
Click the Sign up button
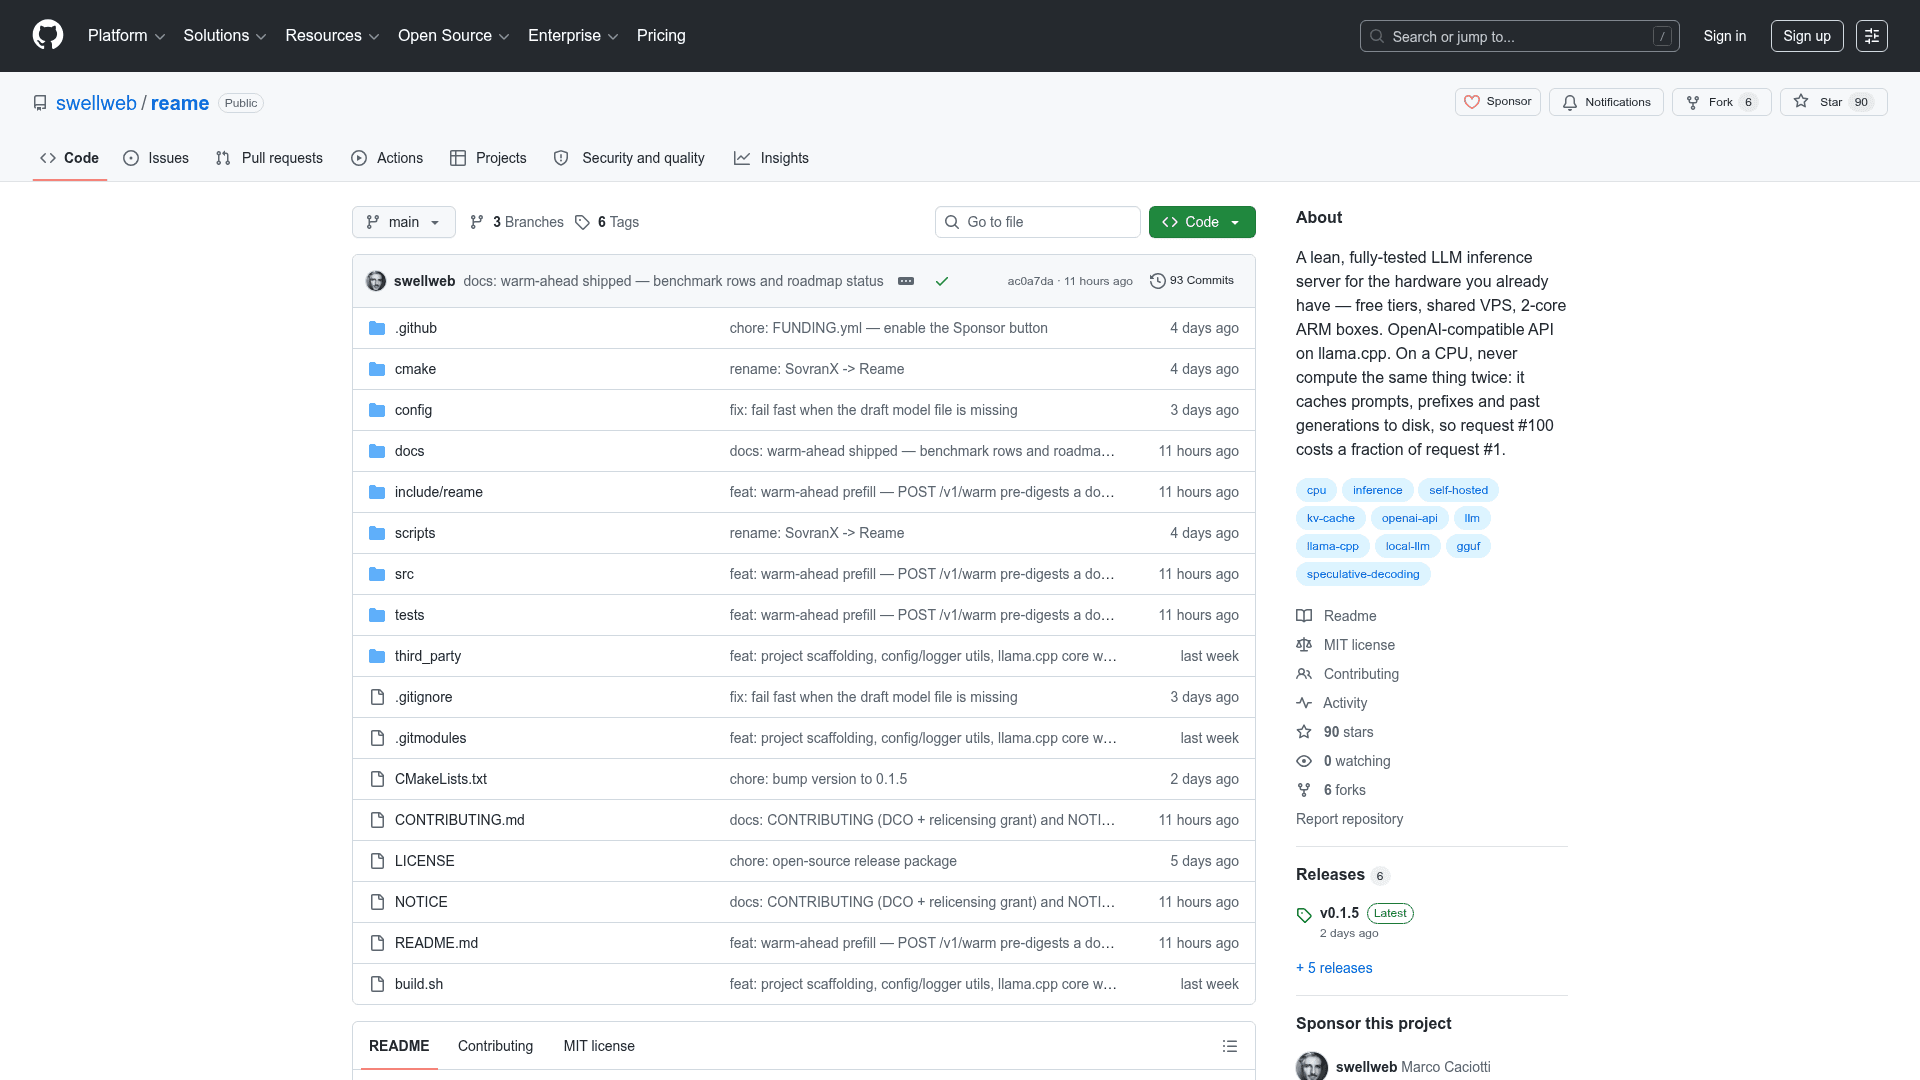[x=1807, y=36]
